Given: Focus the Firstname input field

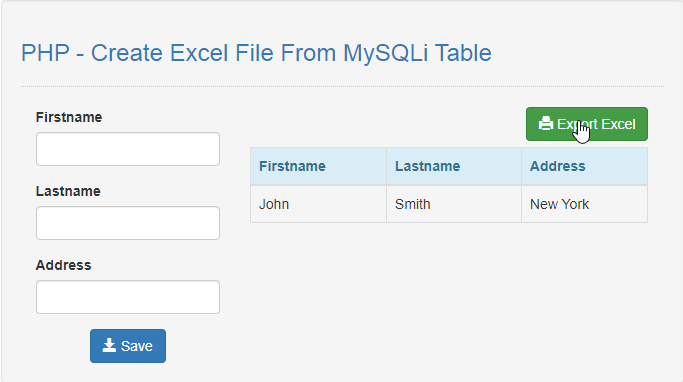Looking at the screenshot, I should pos(128,149).
